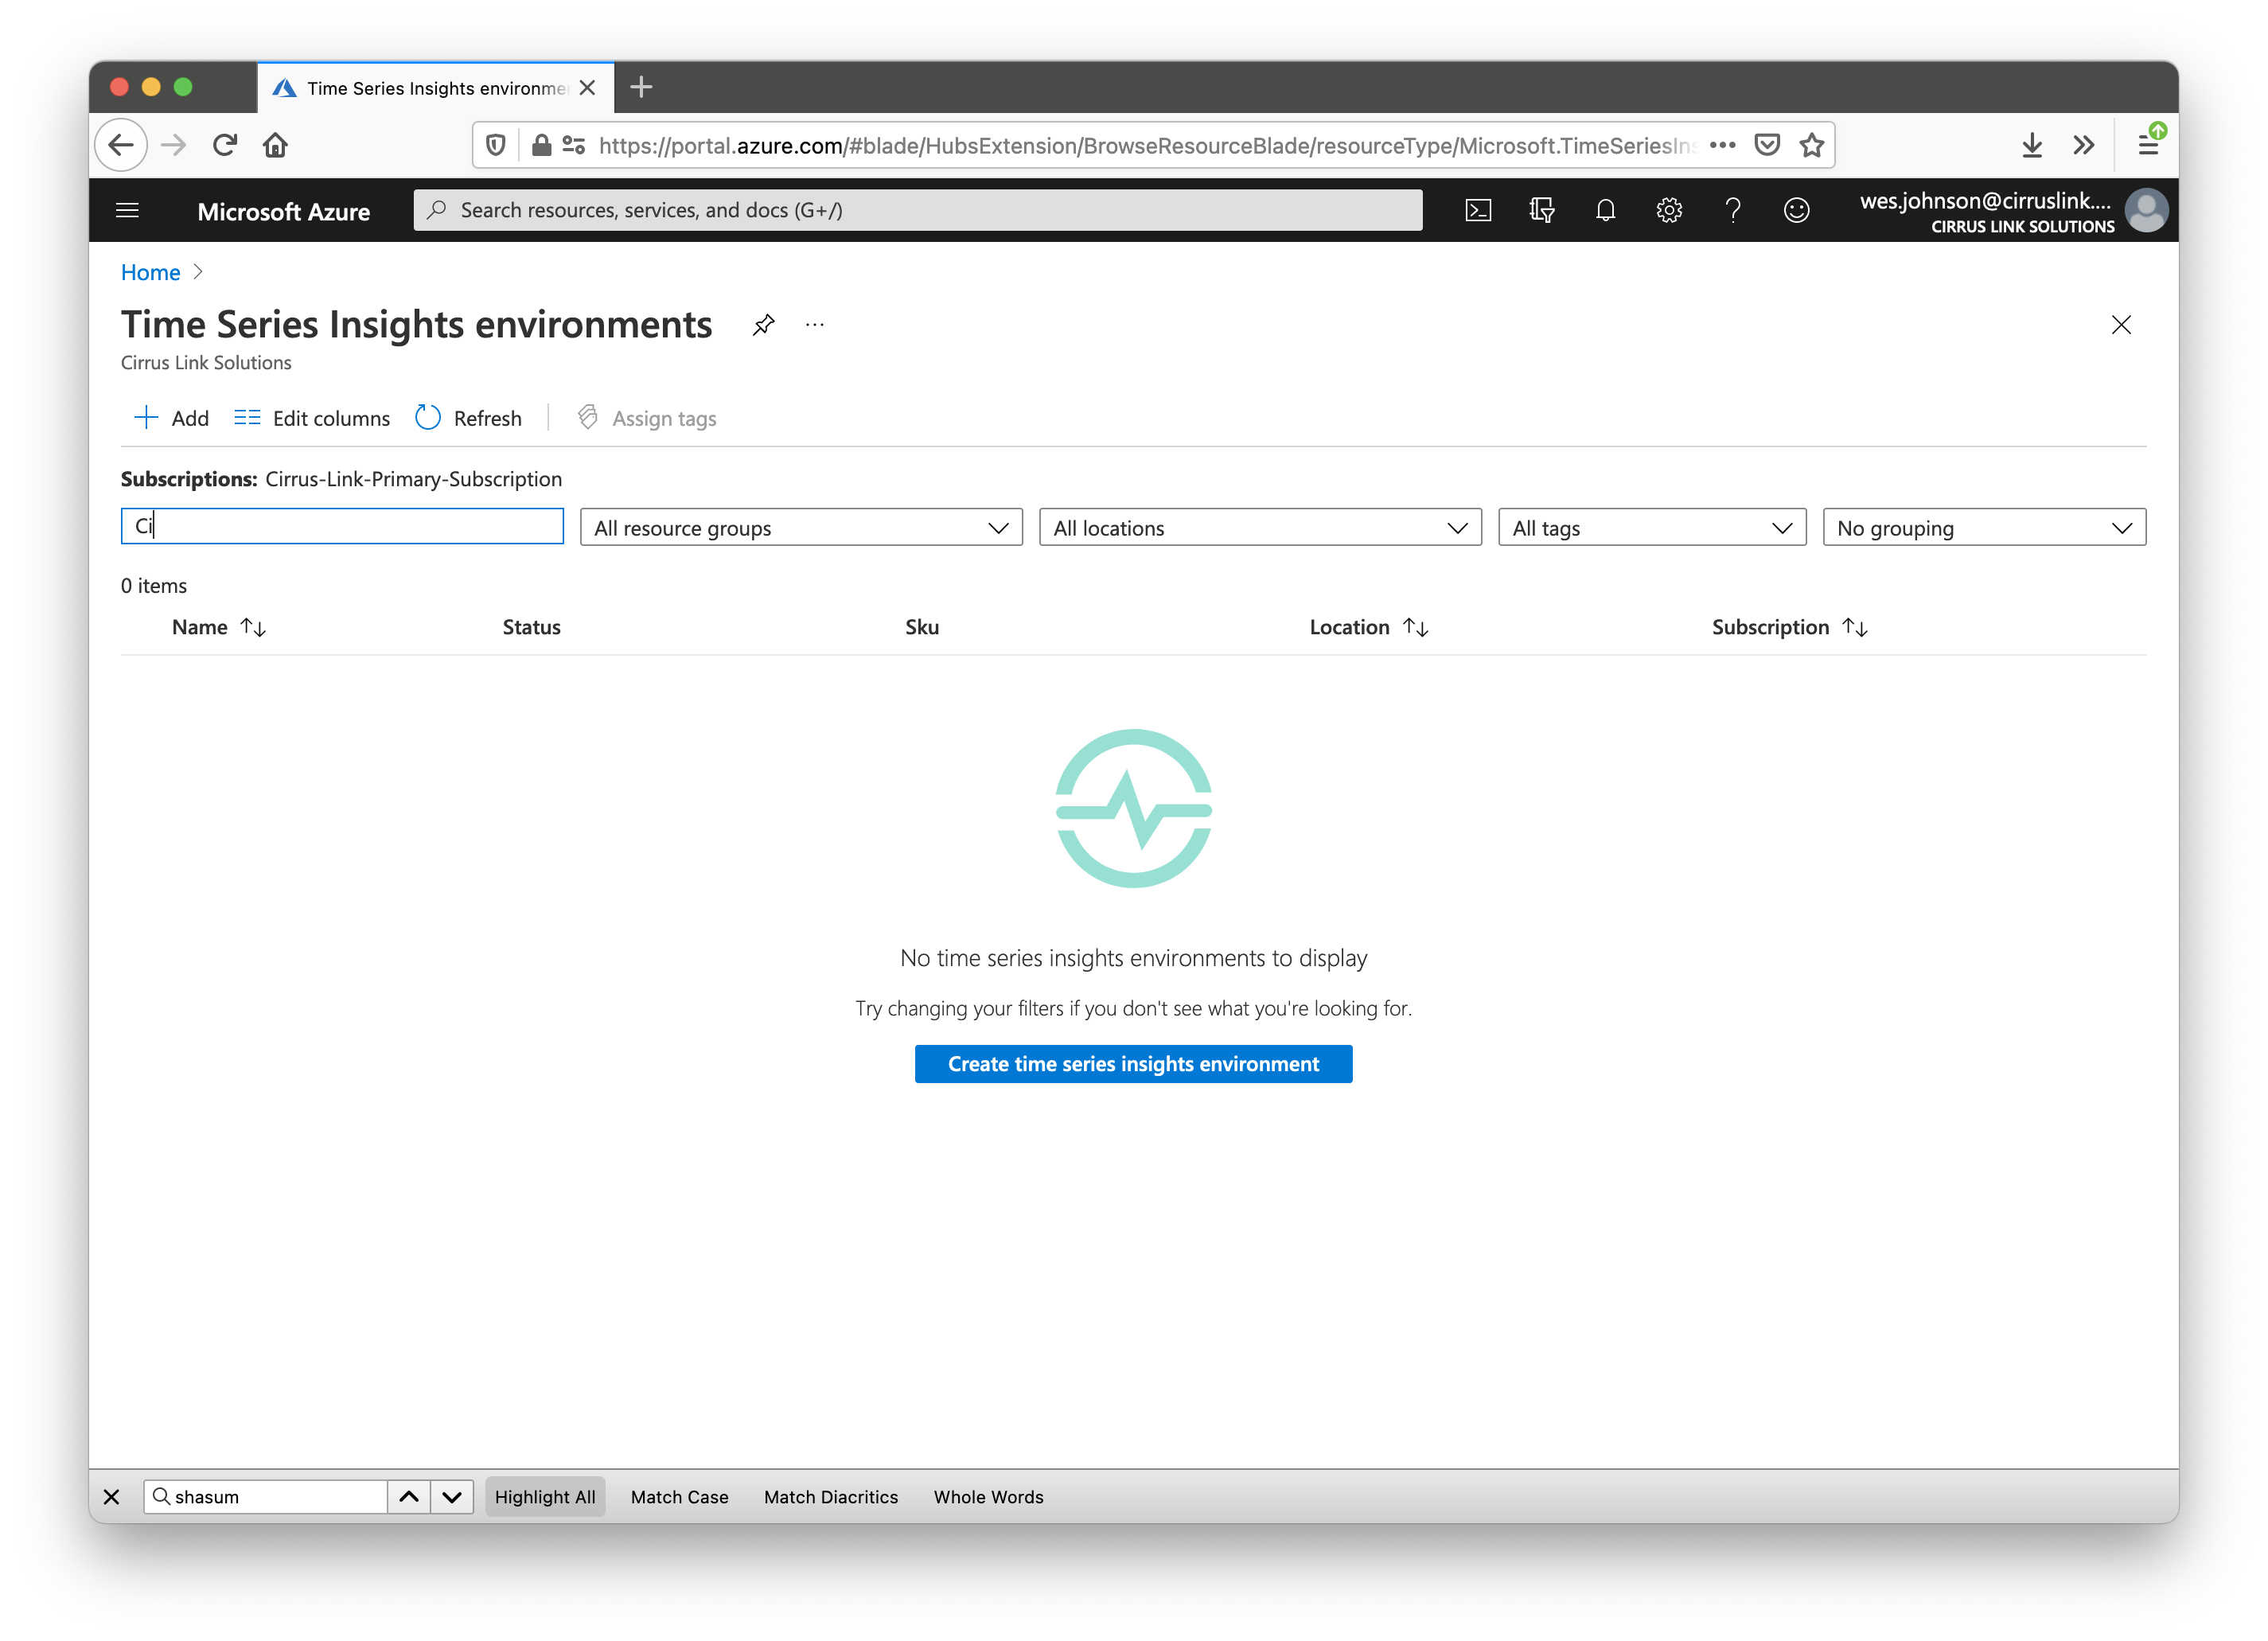Toggle Whole Words option

tap(988, 1496)
